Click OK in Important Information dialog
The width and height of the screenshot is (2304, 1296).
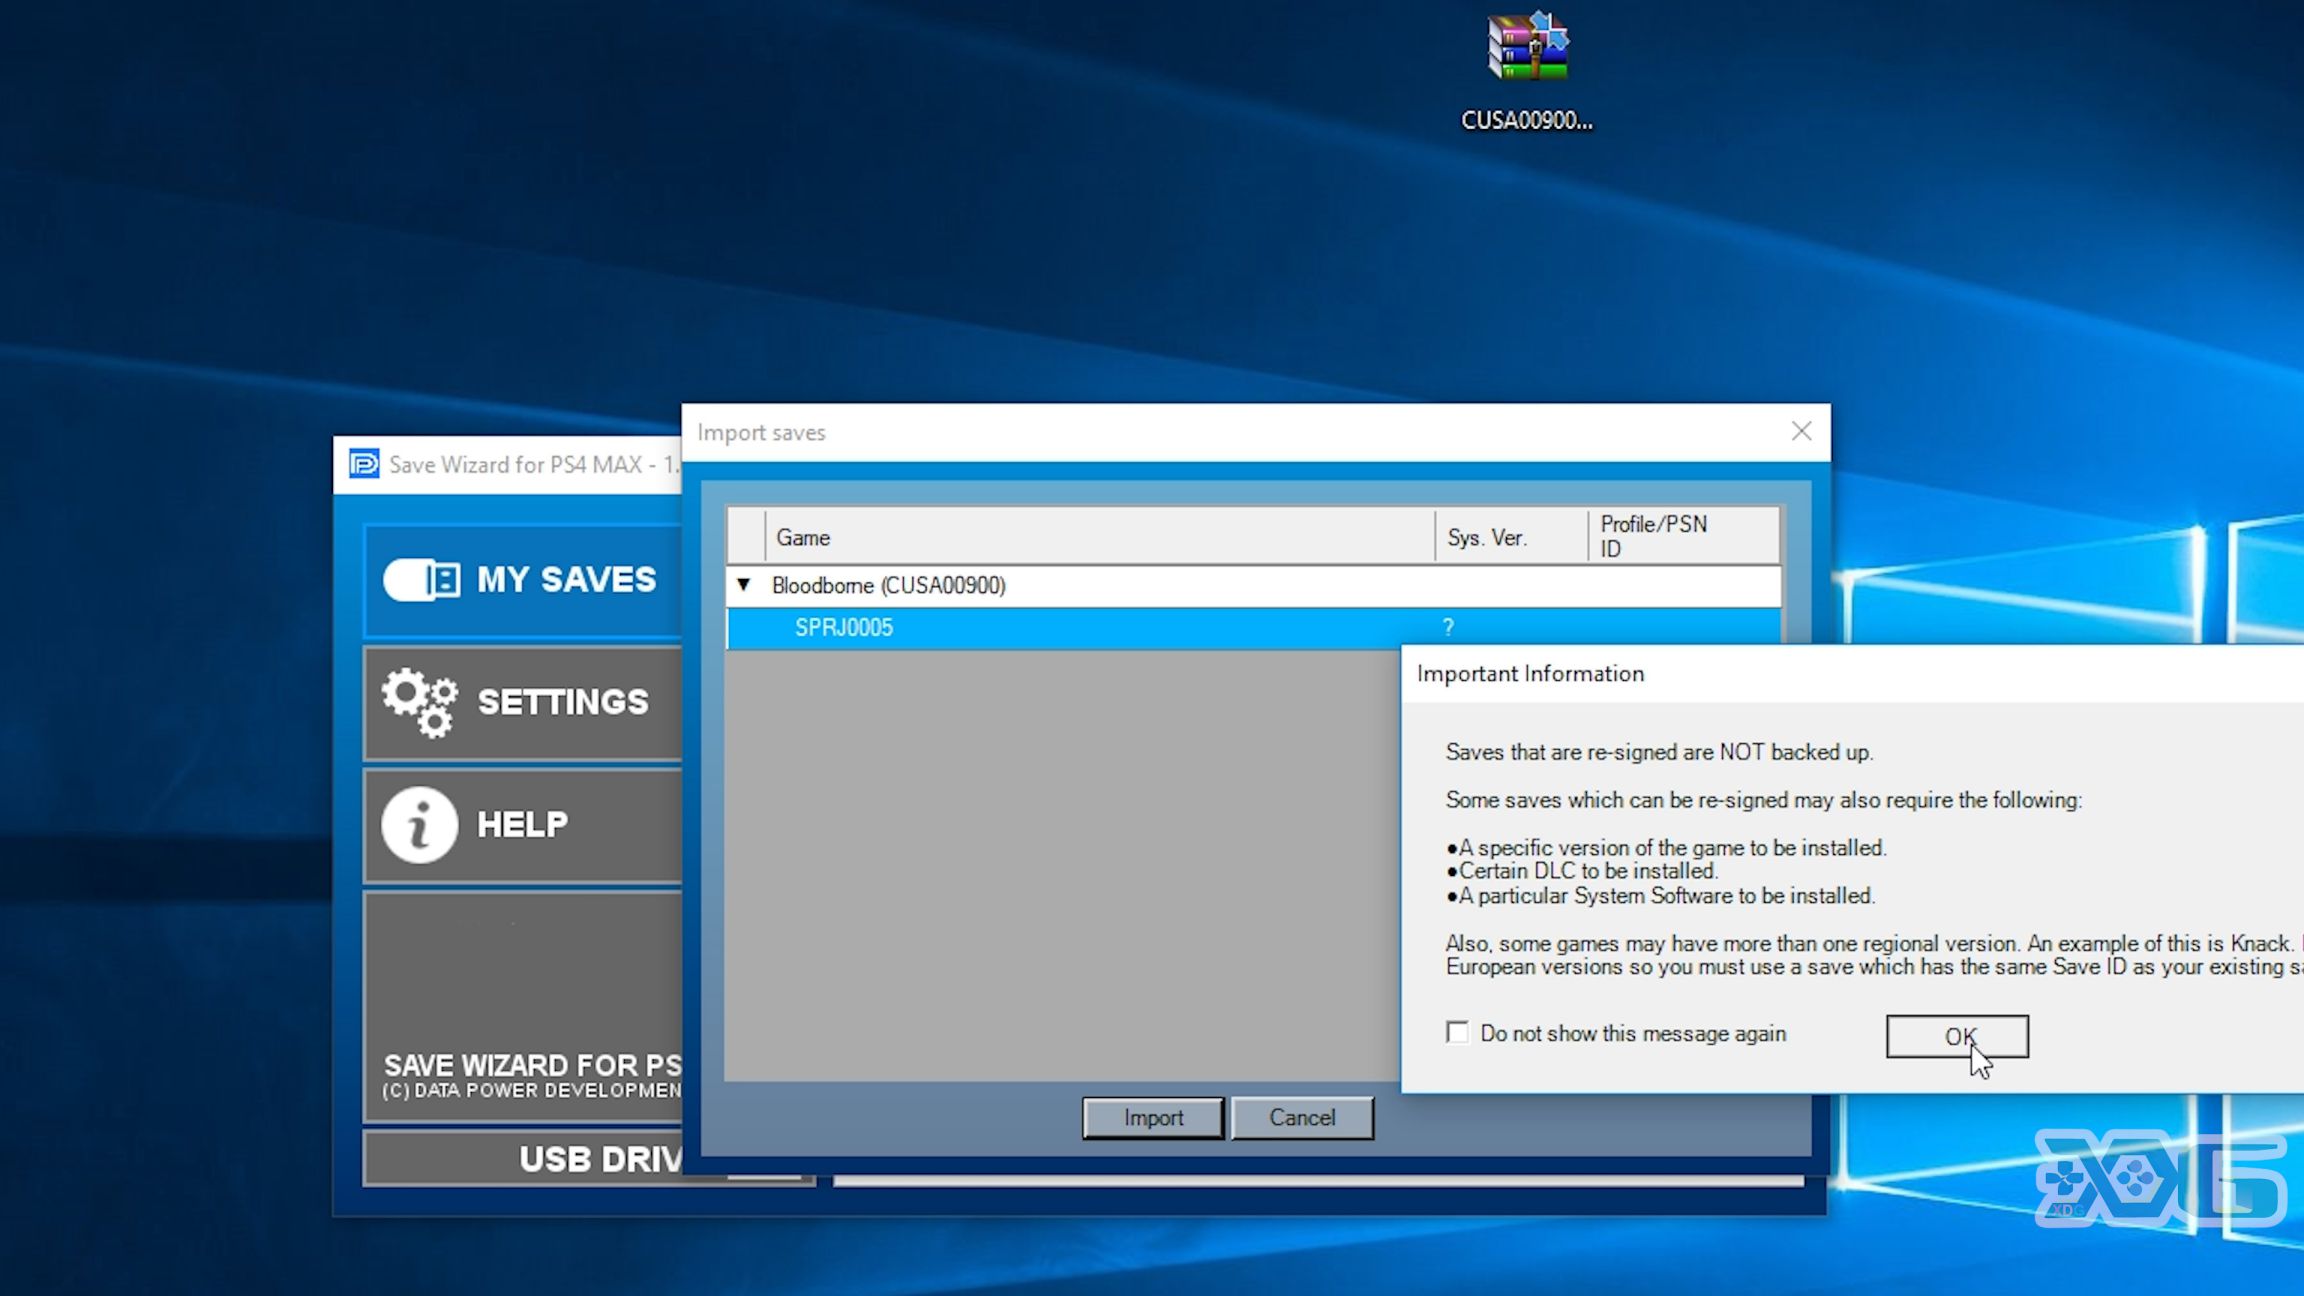pos(1957,1036)
